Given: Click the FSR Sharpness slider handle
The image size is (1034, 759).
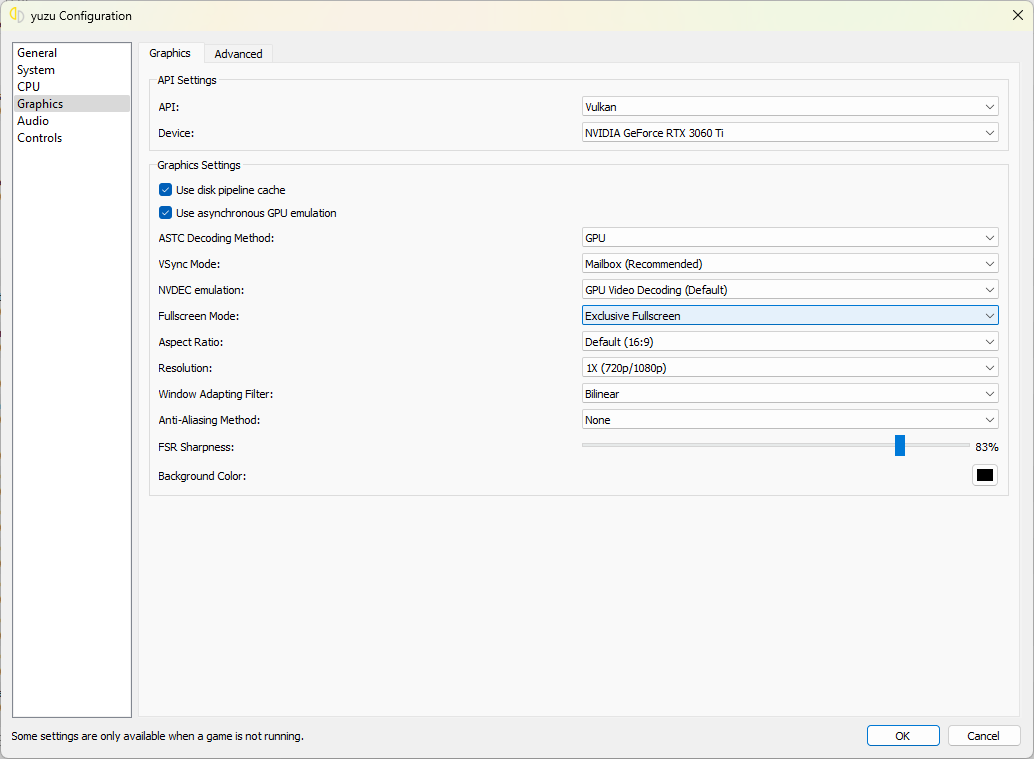Looking at the screenshot, I should click(900, 446).
